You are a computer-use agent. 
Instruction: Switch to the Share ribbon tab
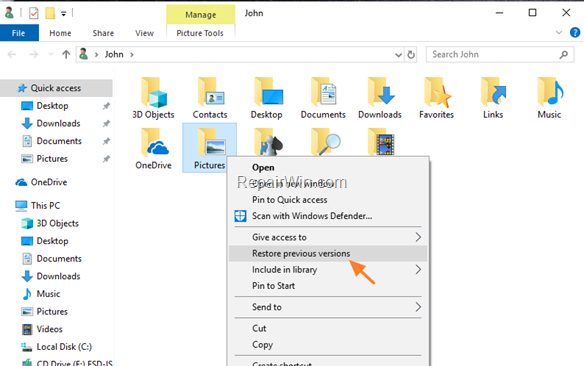click(x=103, y=33)
